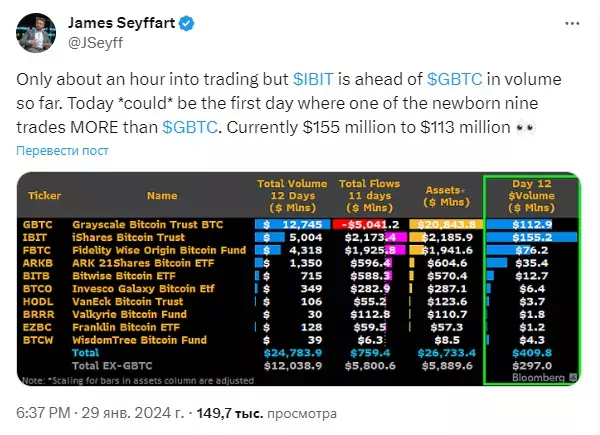Click the GBTC row in the table
This screenshot has width=600, height=435.
300,225
